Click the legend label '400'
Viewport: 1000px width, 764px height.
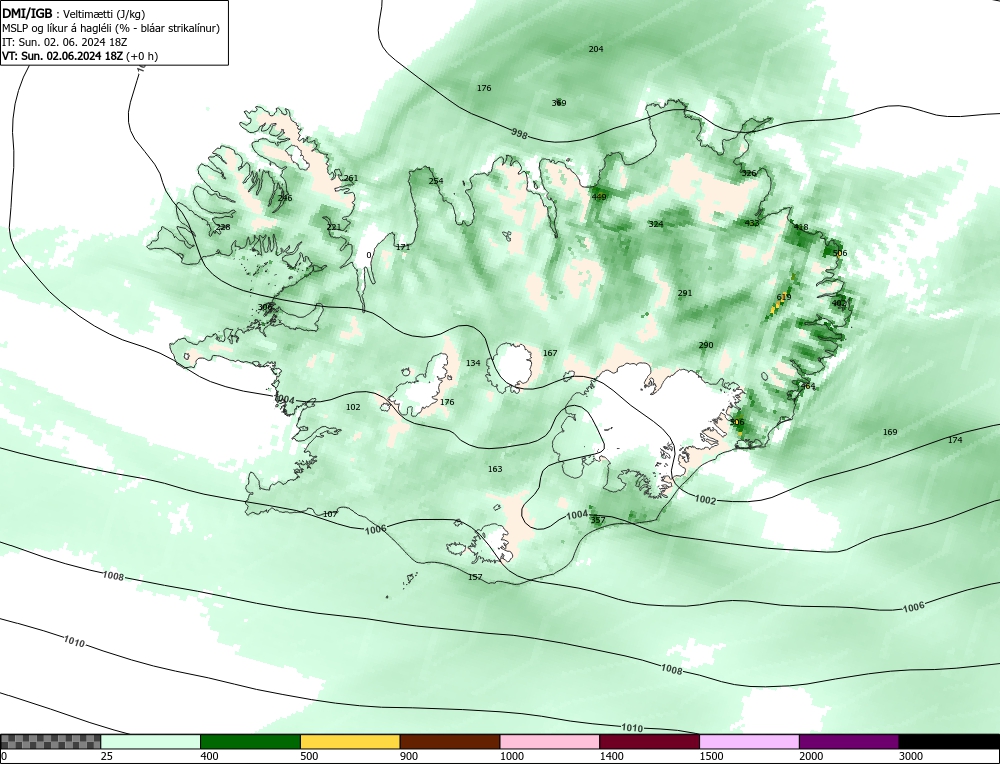(209, 756)
